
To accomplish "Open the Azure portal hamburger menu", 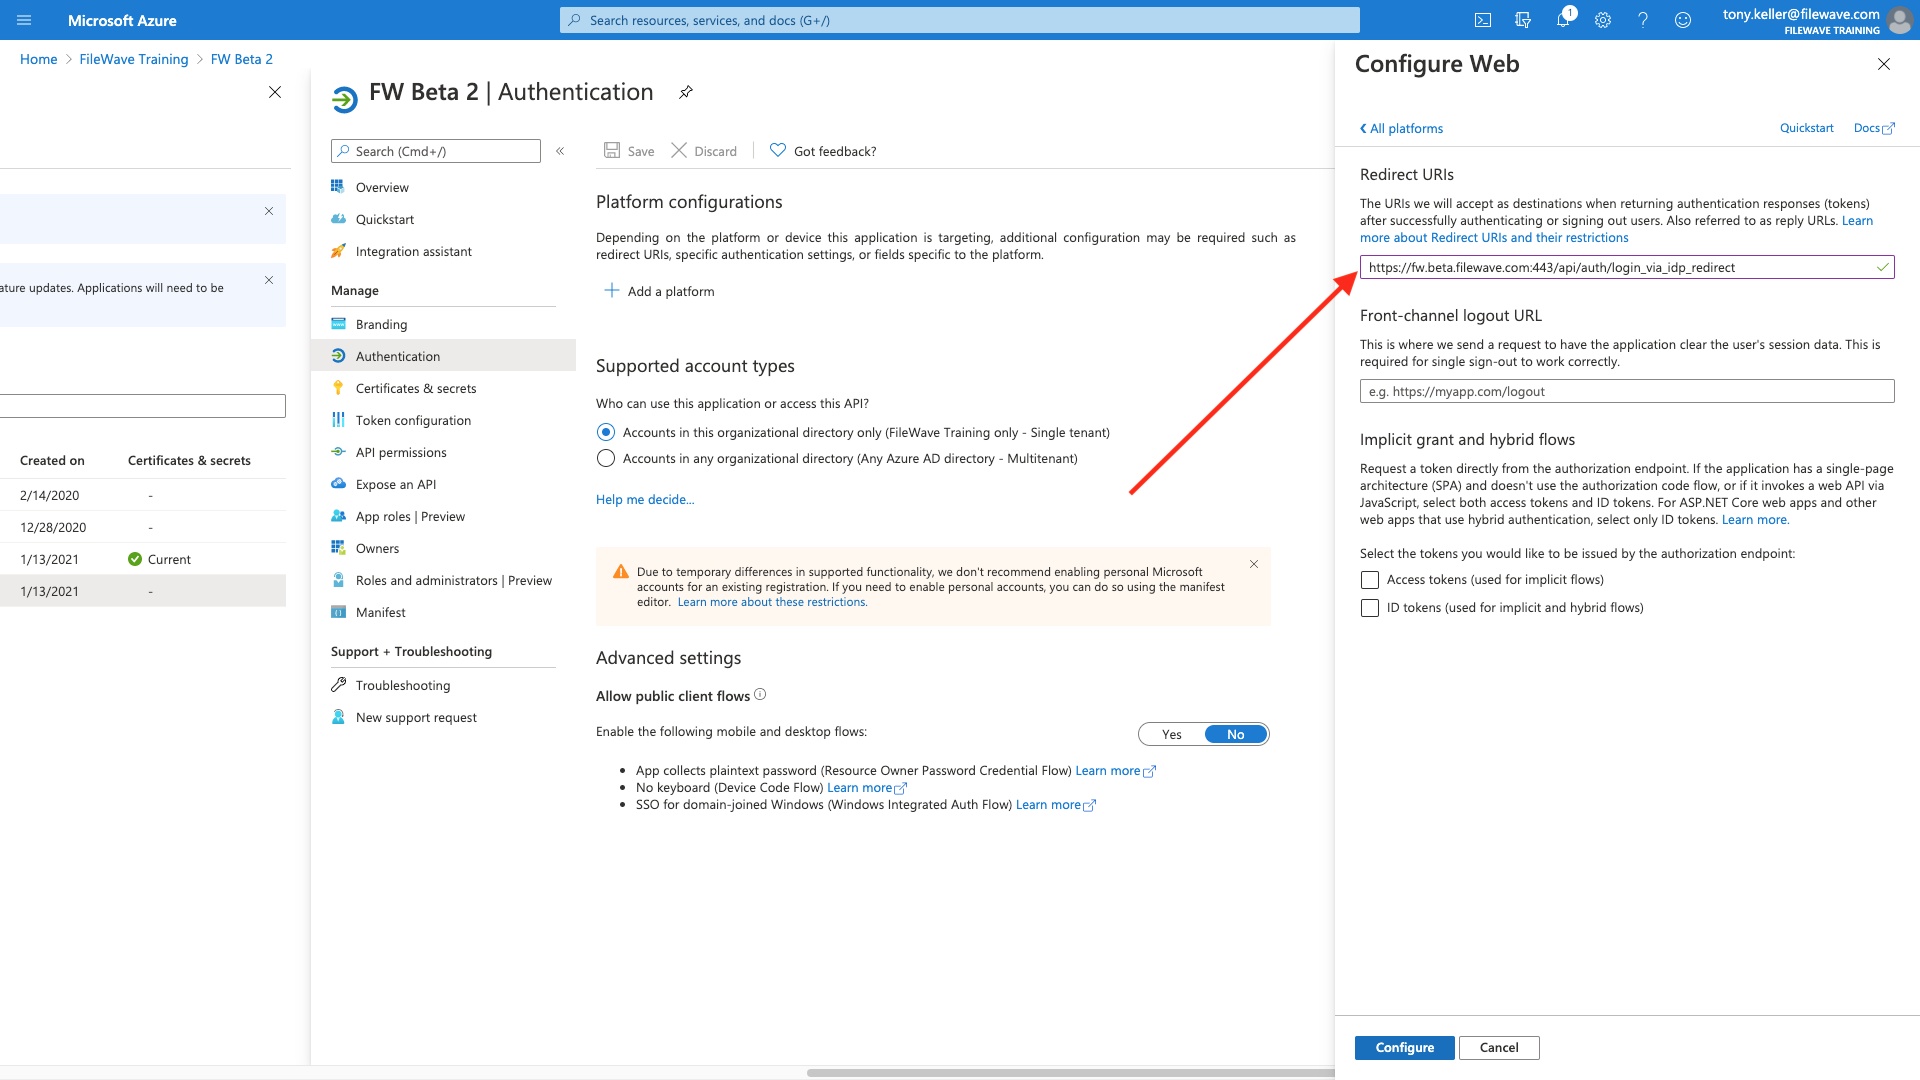I will (x=24, y=20).
